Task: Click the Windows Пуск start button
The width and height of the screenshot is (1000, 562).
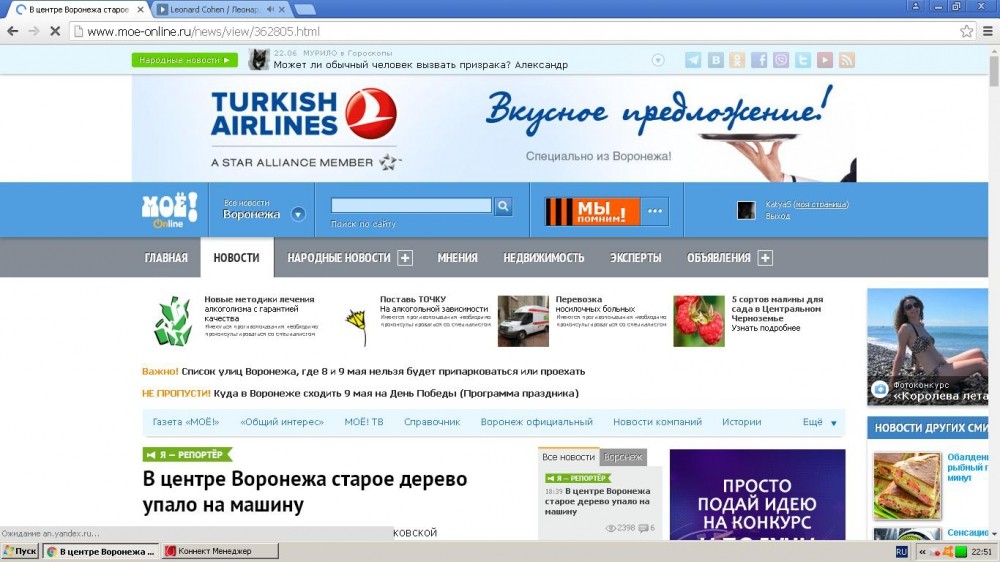Action: [x=20, y=551]
